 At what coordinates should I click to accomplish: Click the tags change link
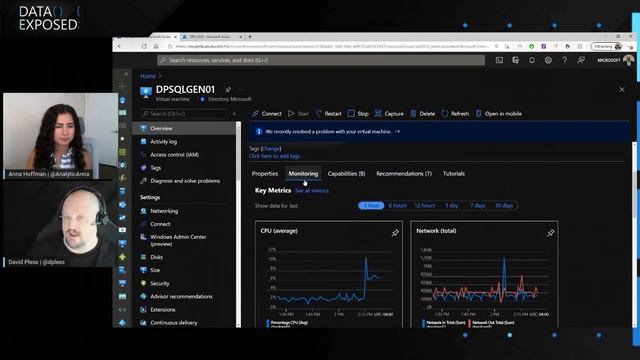271,149
